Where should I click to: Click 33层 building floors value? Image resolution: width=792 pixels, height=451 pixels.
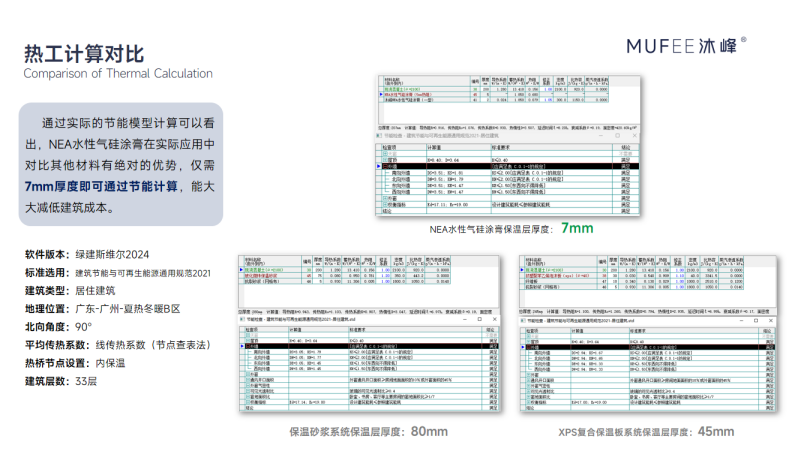tap(86, 382)
